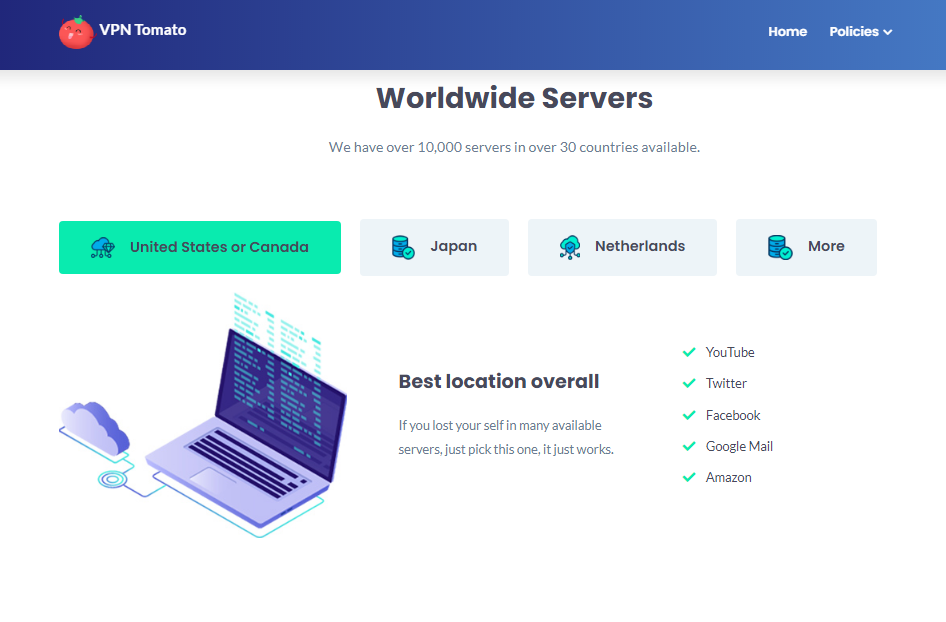946x622 pixels.
Task: Click the 'If you lost your self' description text
Action: [x=506, y=437]
